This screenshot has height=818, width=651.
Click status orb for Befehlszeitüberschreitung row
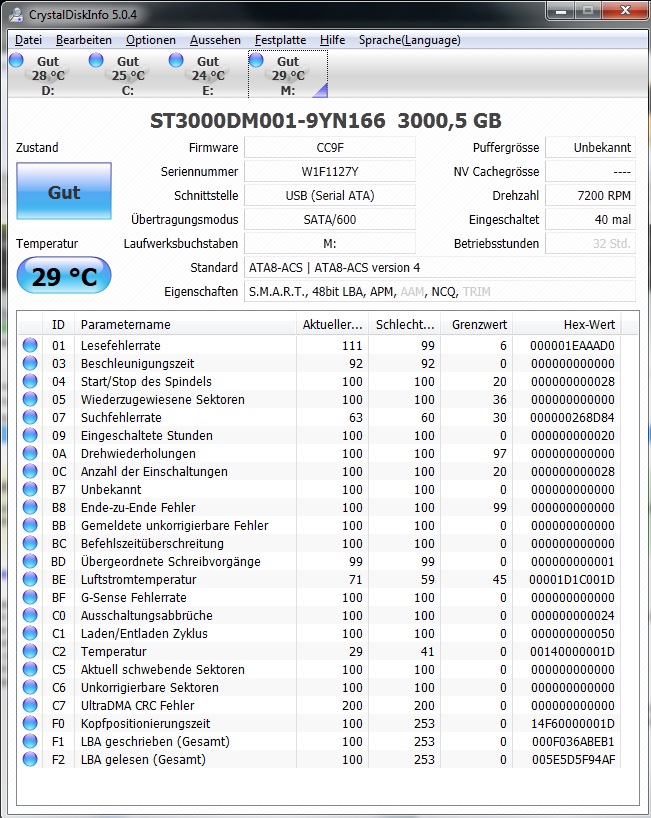point(30,543)
